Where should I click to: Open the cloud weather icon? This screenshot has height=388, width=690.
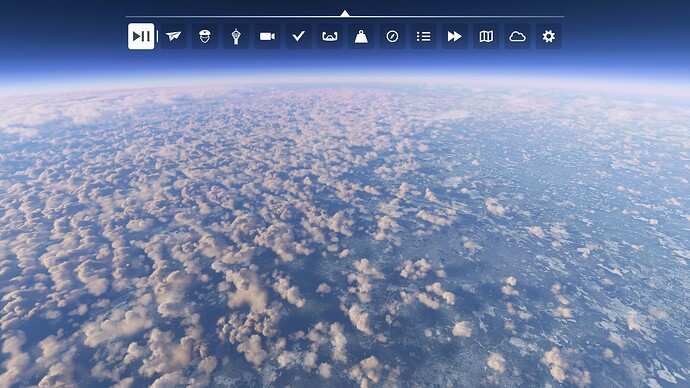517,36
